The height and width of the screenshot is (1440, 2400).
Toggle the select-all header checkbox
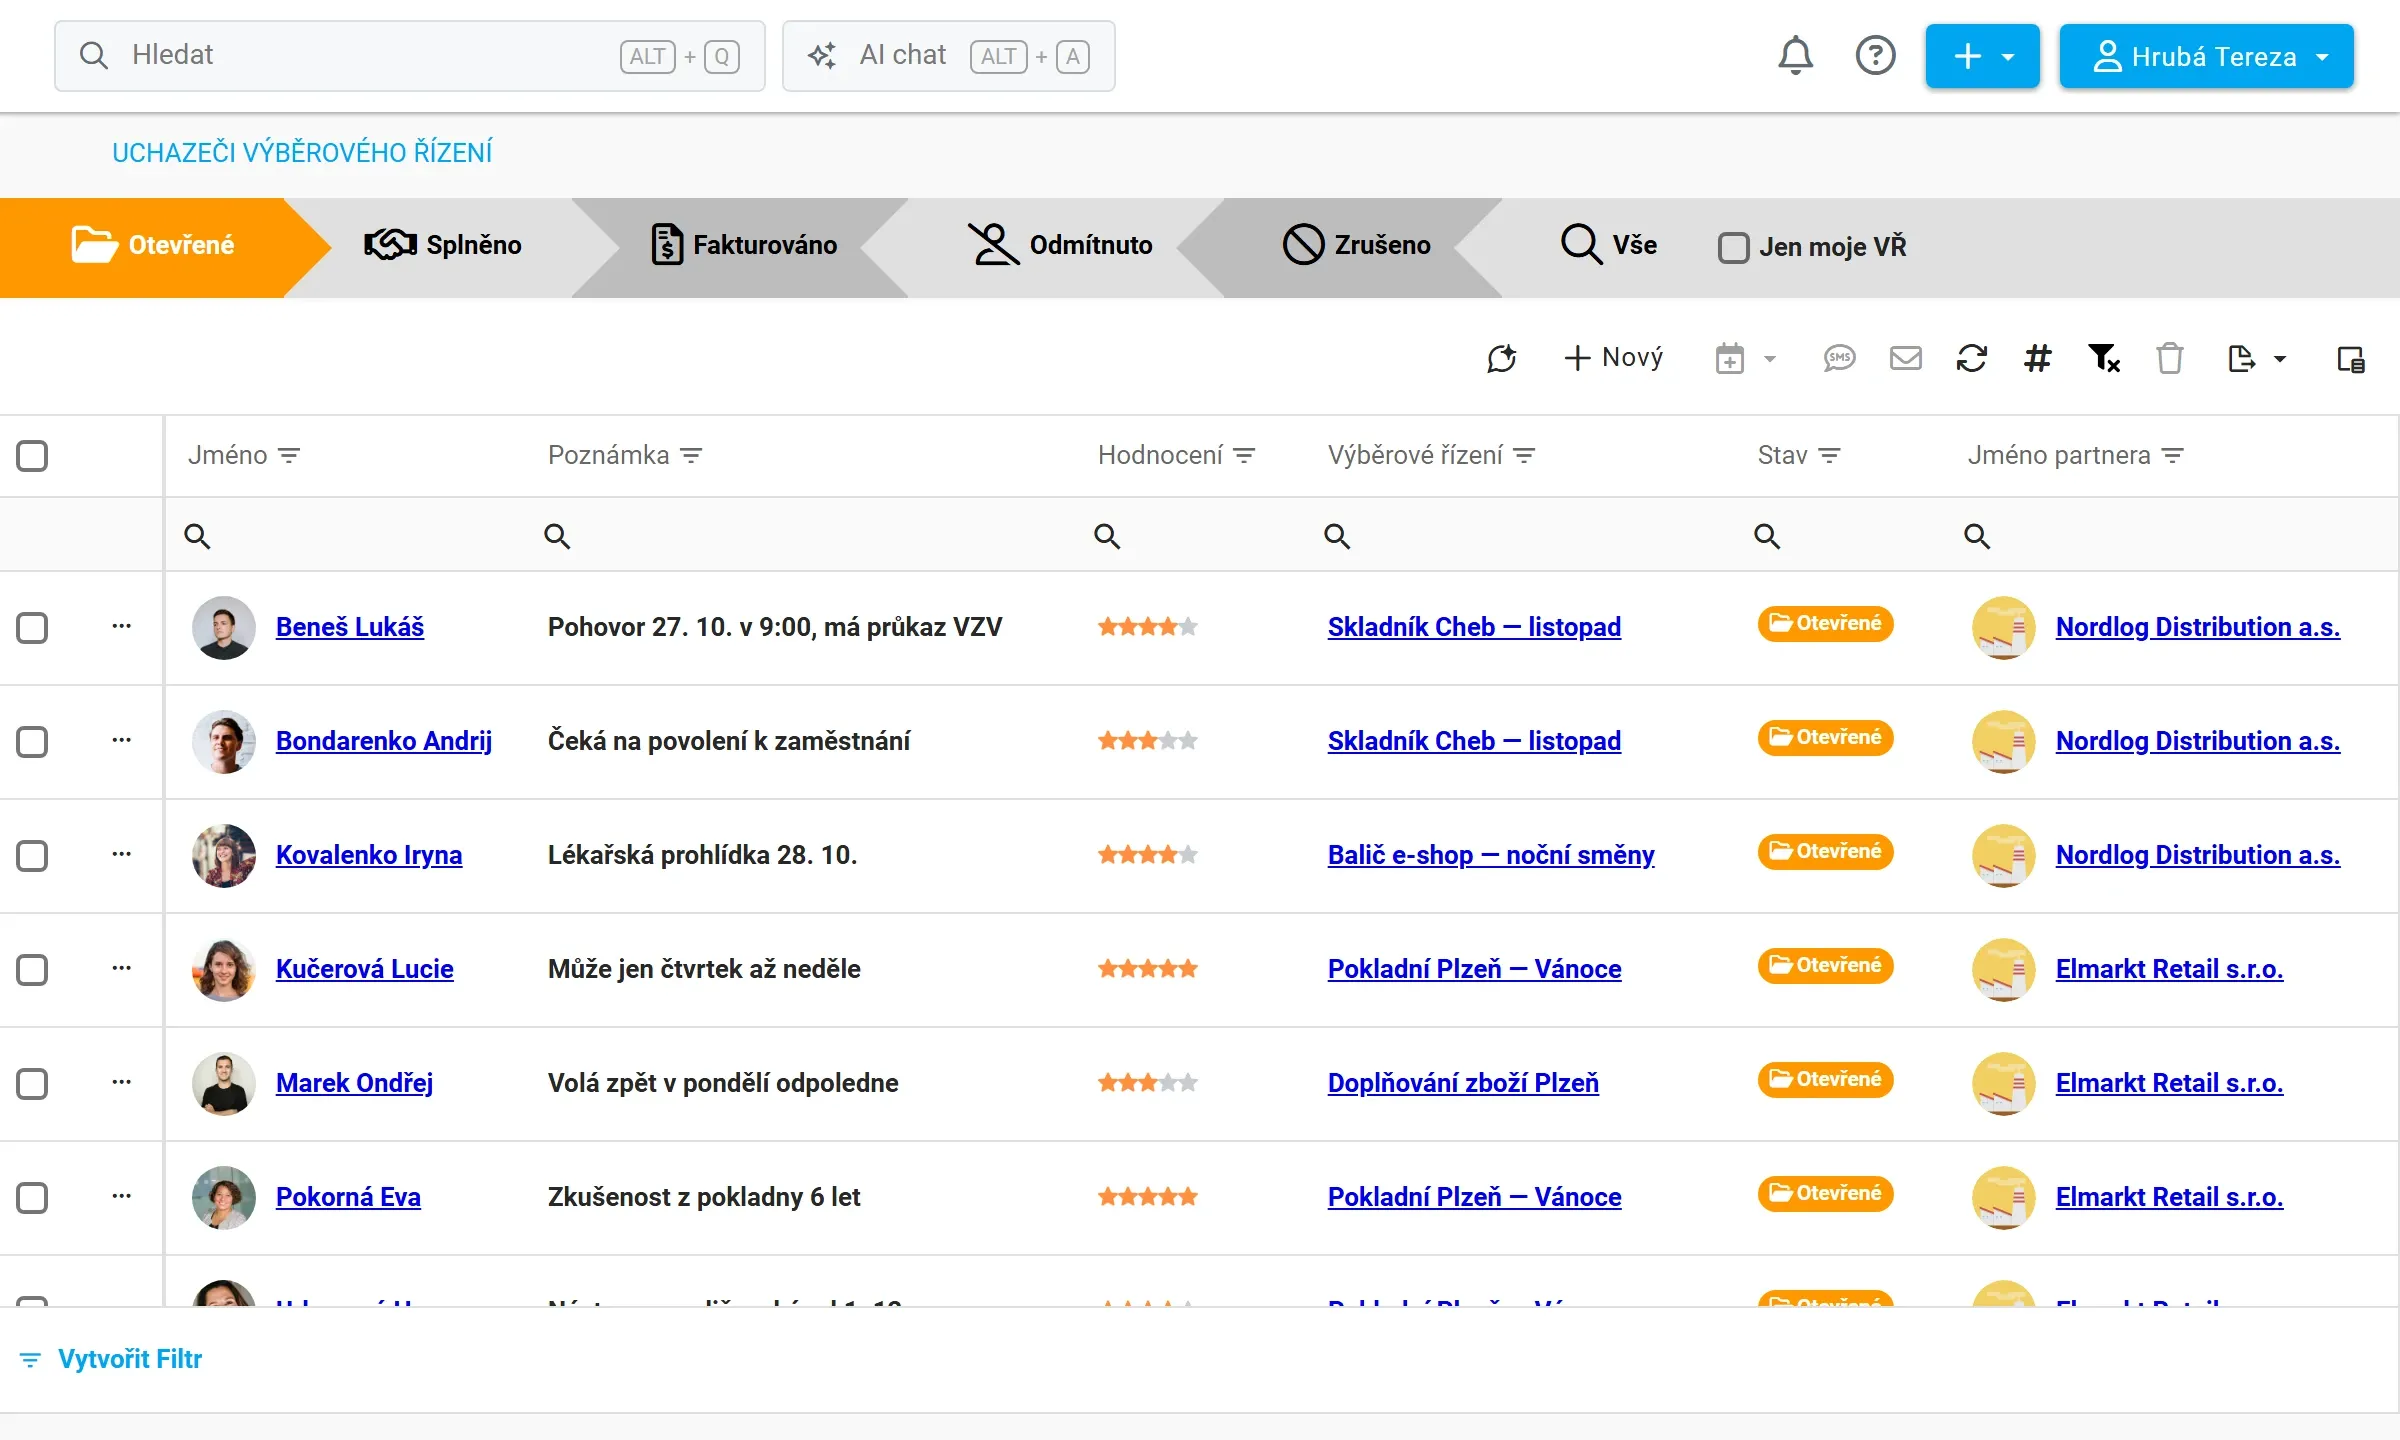[32, 456]
